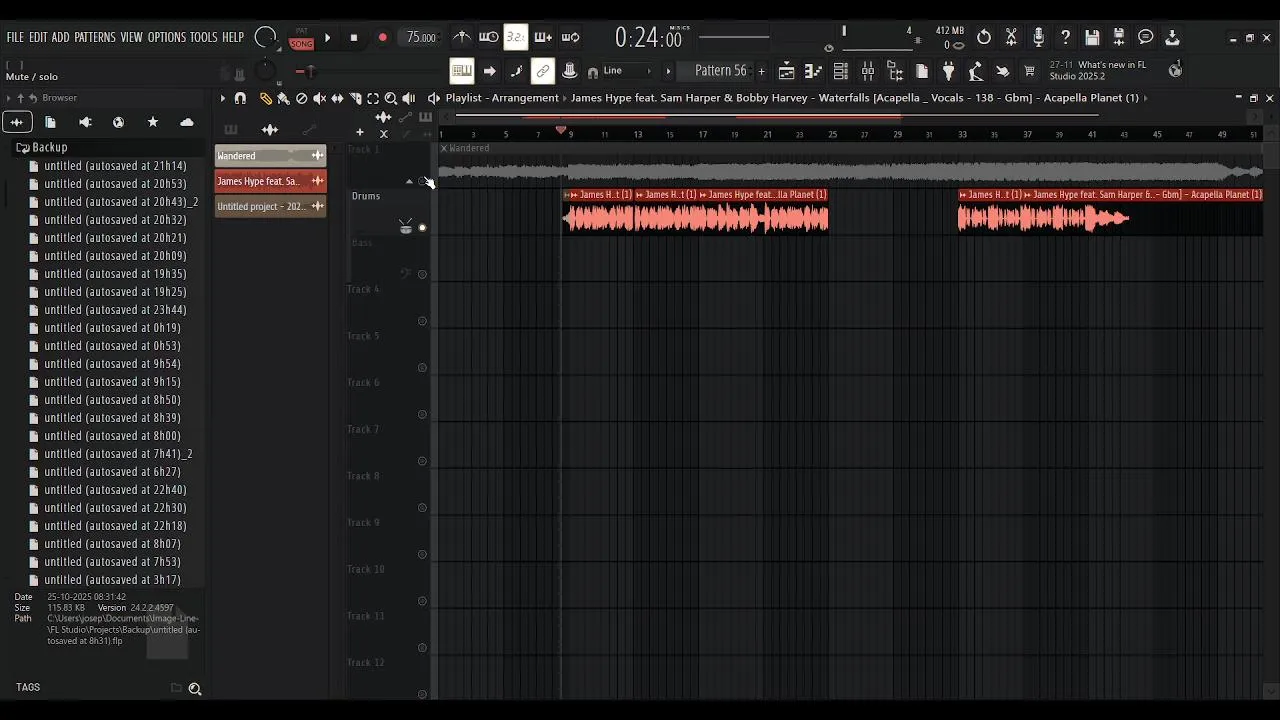Select the playlist Slice tool
This screenshot has width=1280, height=720.
click(x=355, y=98)
